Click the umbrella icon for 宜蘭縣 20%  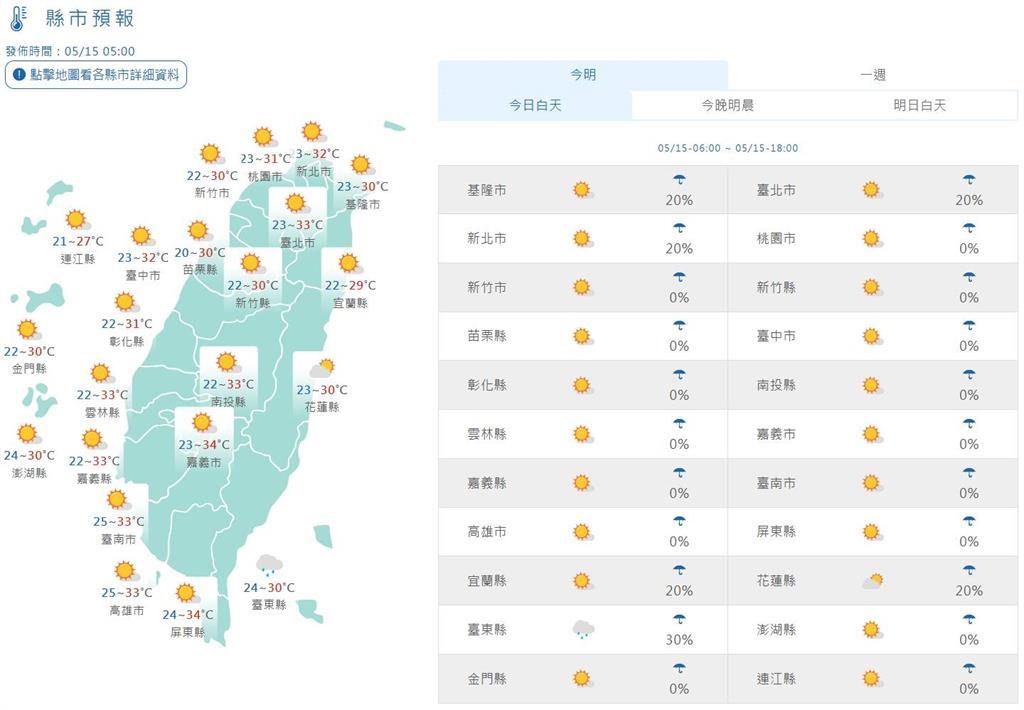[x=679, y=574]
